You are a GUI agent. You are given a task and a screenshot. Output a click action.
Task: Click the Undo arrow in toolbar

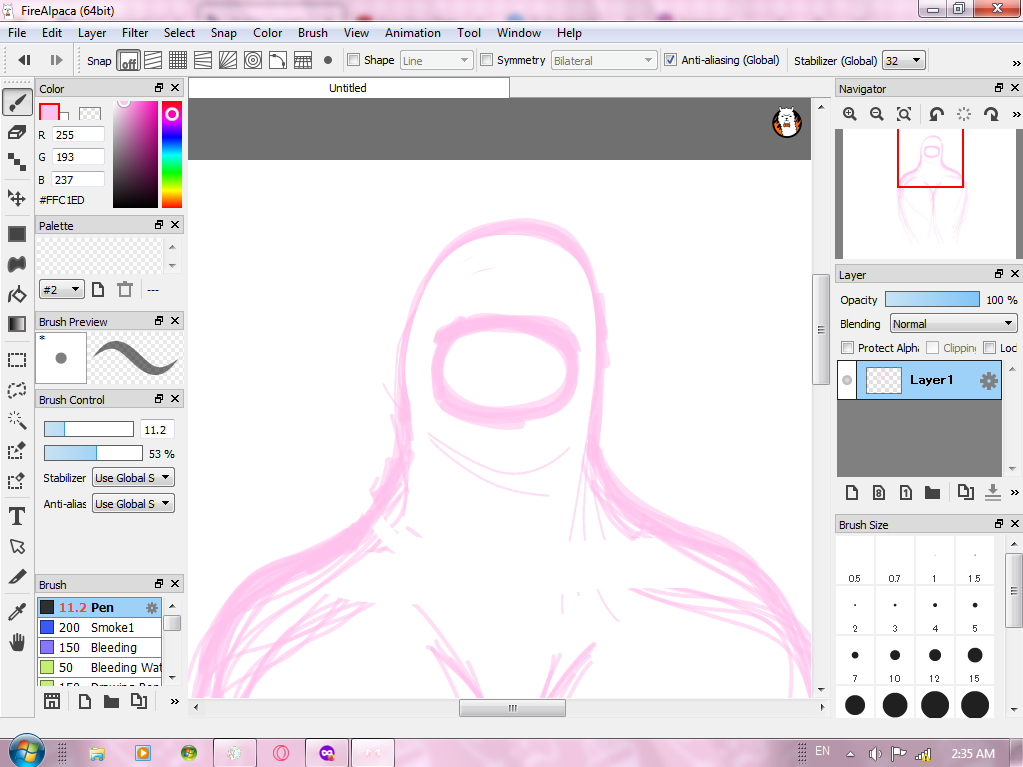[24, 60]
